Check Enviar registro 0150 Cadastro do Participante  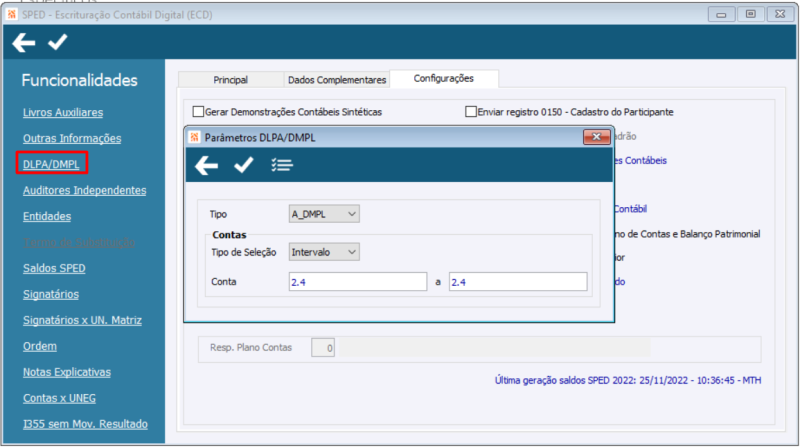point(470,111)
